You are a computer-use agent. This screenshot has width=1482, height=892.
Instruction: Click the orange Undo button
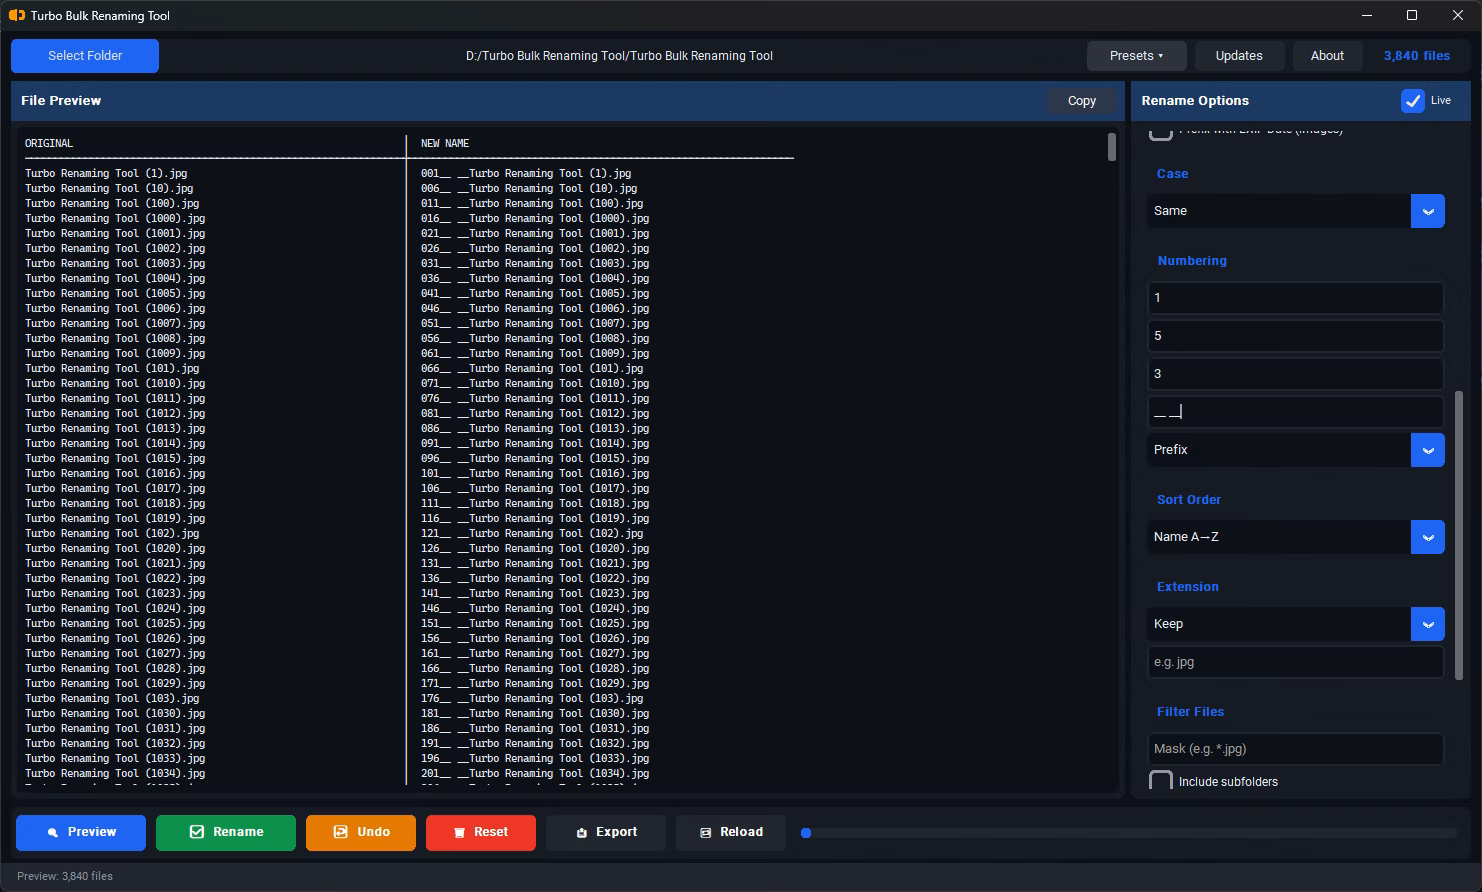click(x=361, y=832)
